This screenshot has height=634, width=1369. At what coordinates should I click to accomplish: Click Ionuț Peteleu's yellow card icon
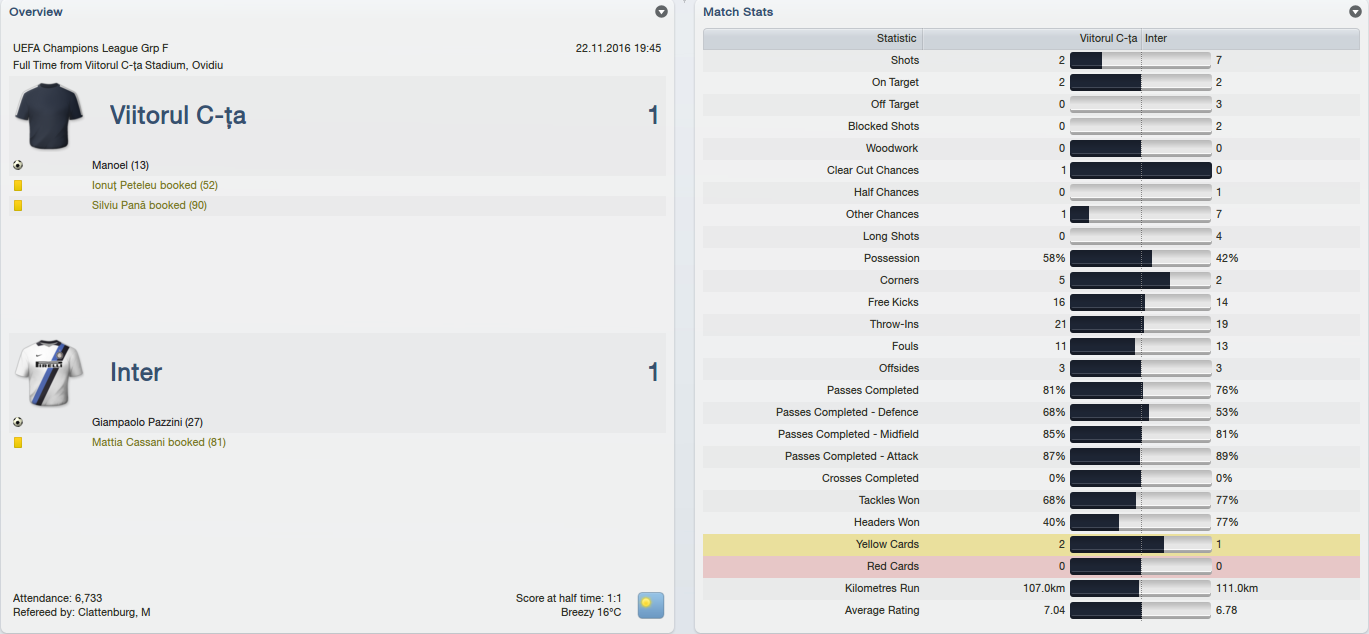click(x=18, y=186)
